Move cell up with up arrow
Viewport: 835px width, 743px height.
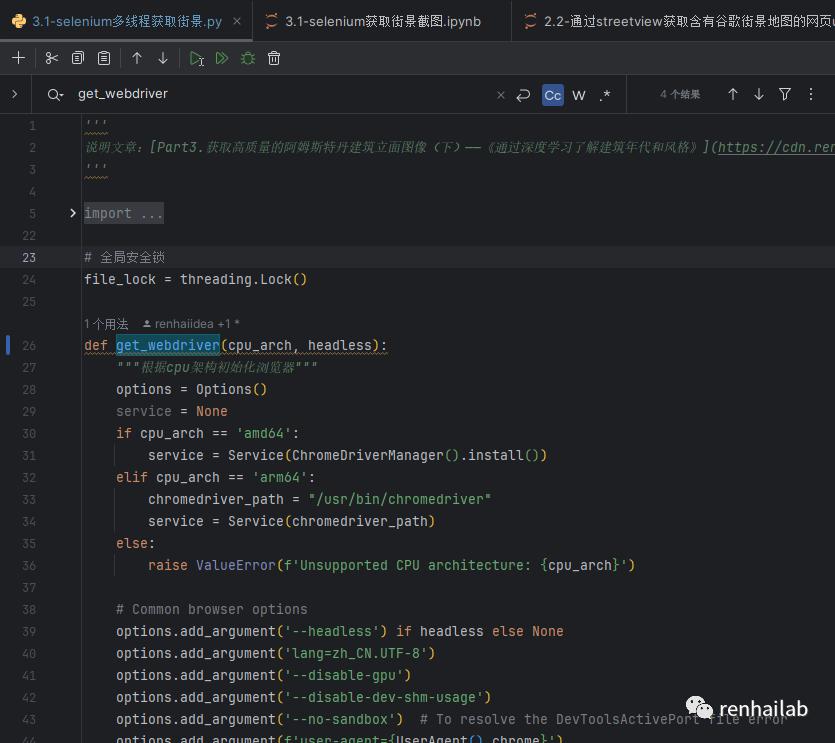click(x=137, y=58)
